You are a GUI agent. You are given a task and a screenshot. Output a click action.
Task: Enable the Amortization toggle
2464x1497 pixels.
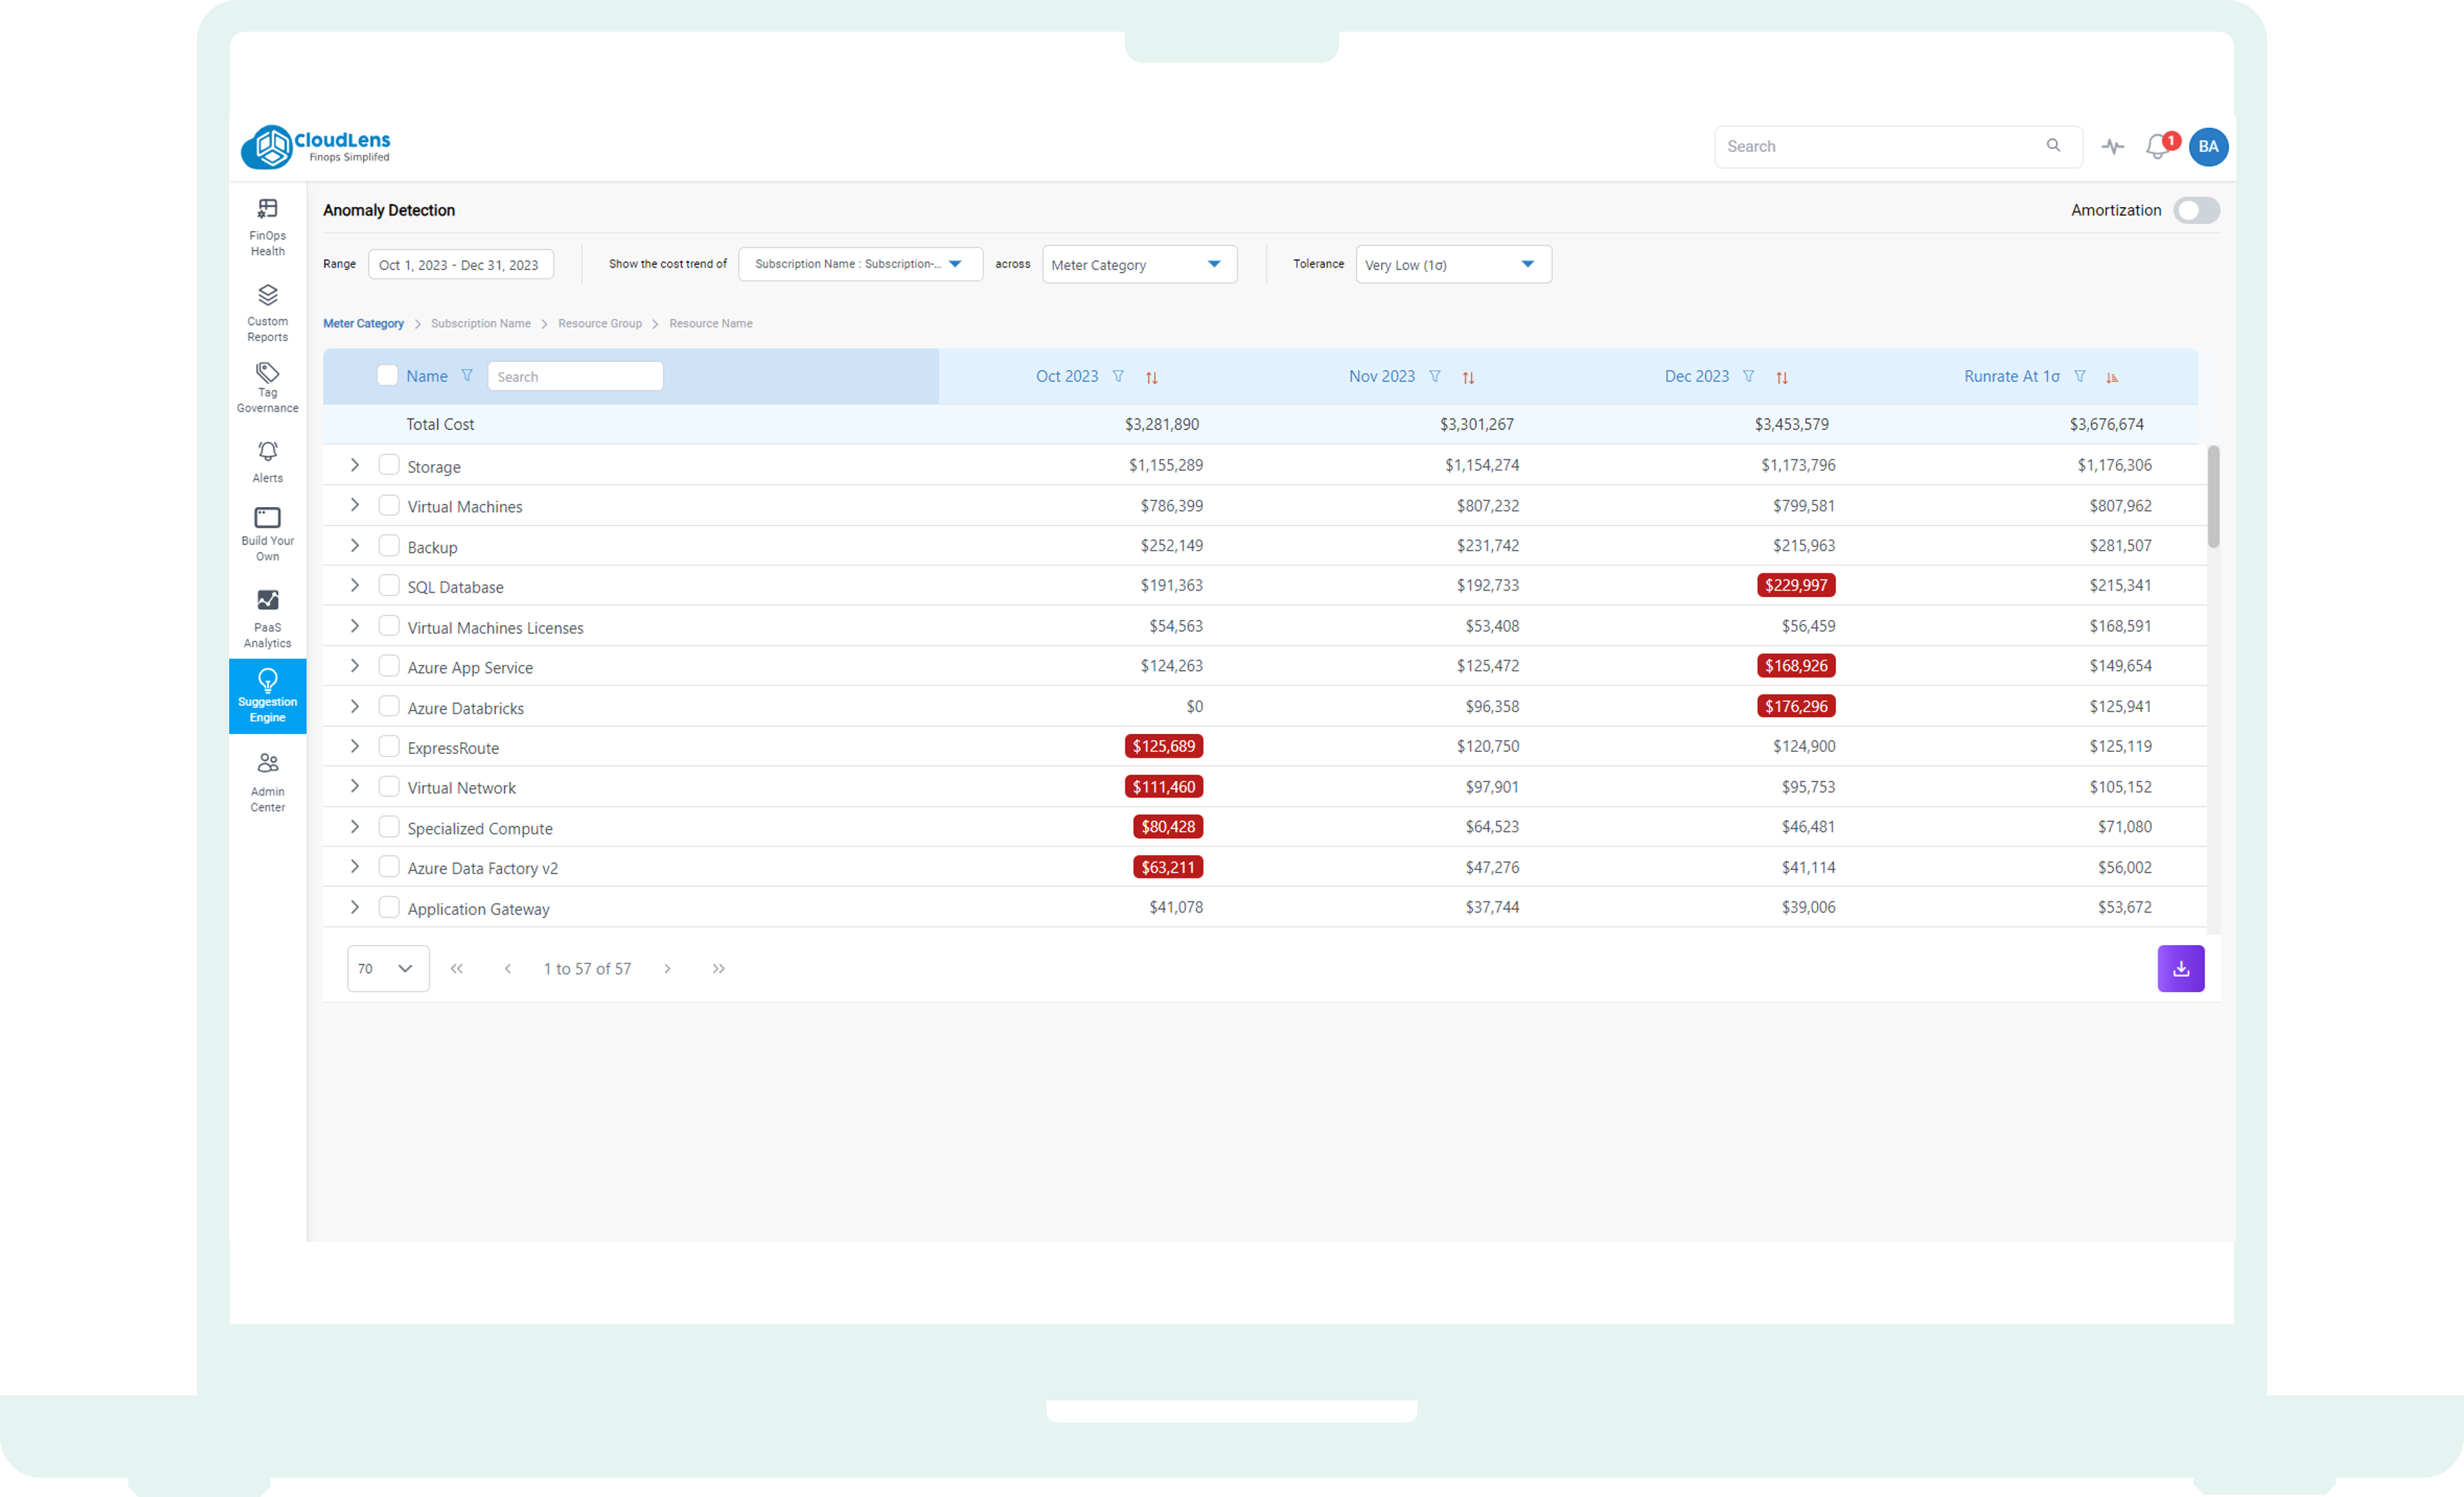point(2196,210)
